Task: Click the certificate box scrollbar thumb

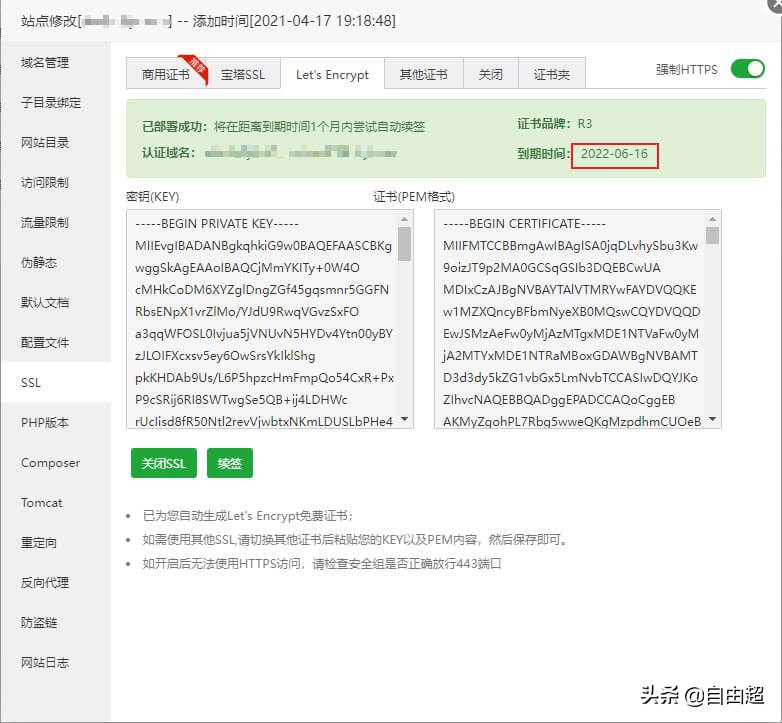Action: coord(713,235)
